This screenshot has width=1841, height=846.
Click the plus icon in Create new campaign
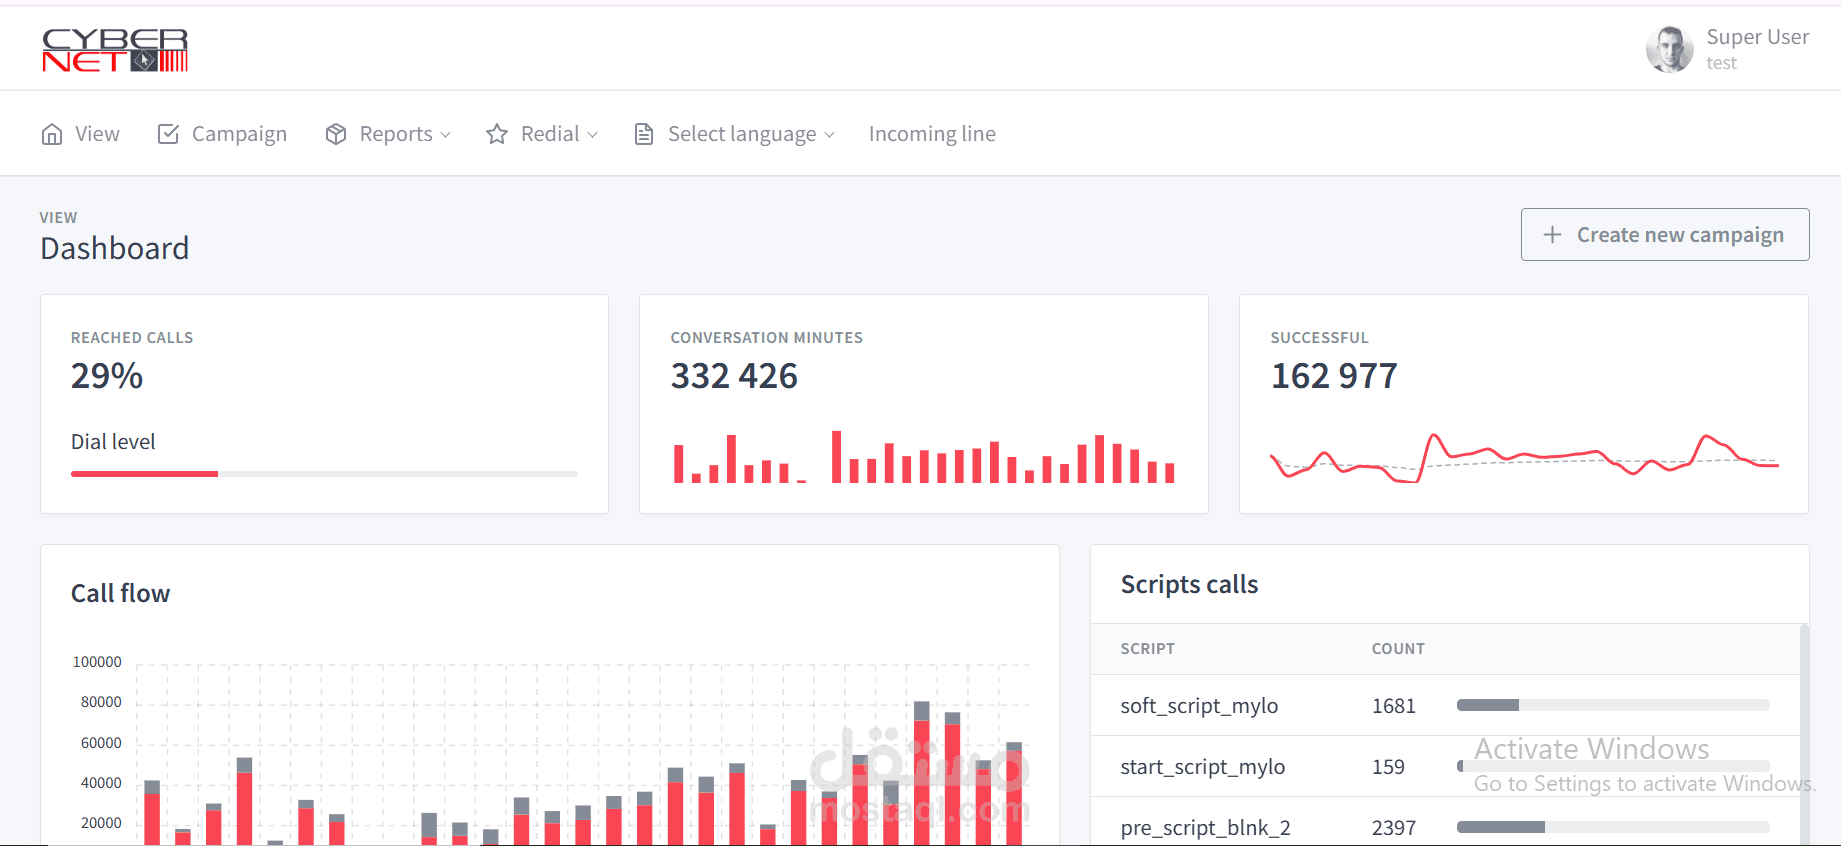(1552, 234)
